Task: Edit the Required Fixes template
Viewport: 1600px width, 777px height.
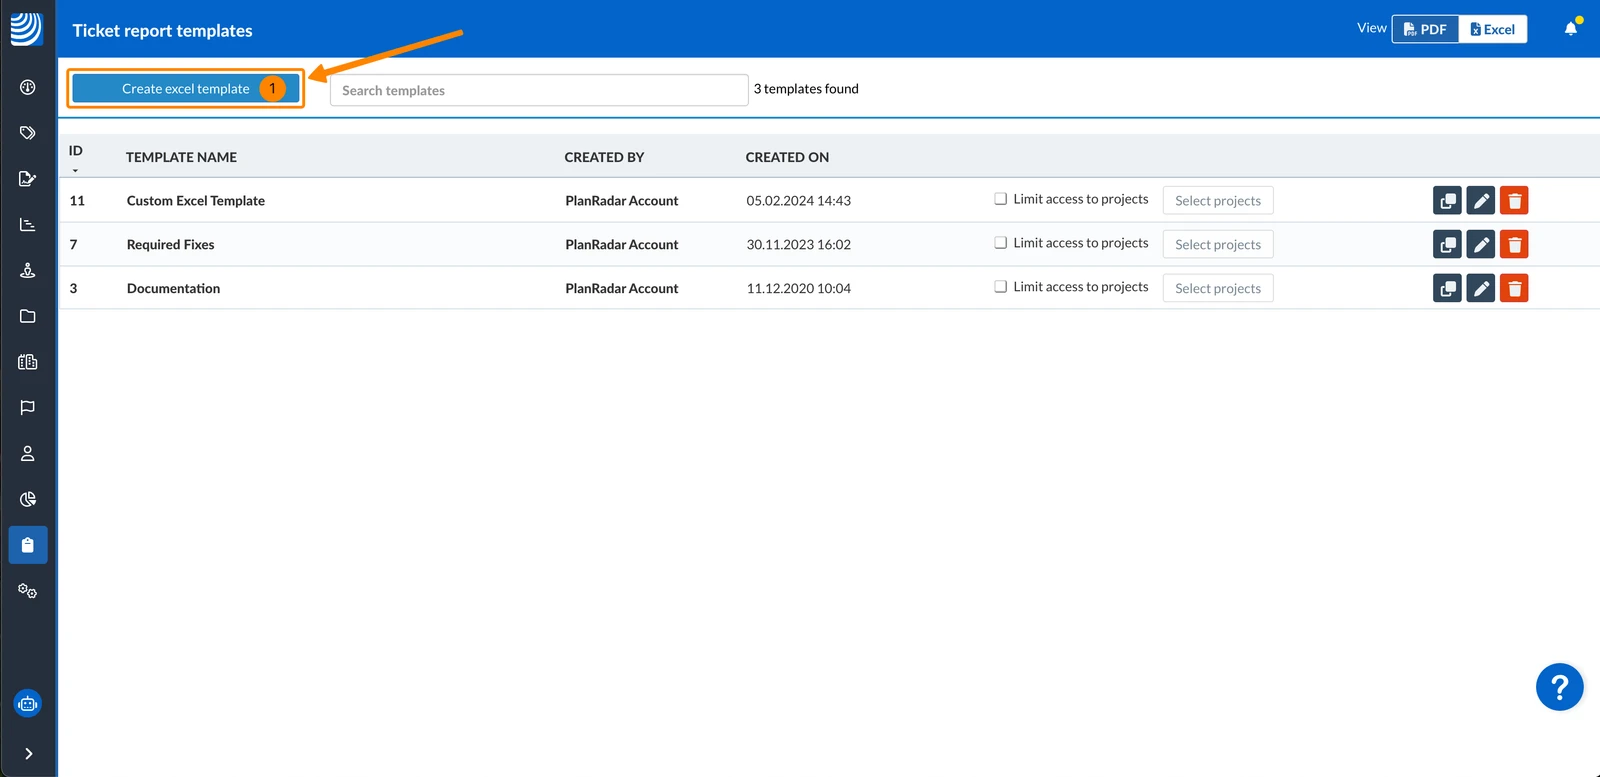Action: (x=1481, y=245)
